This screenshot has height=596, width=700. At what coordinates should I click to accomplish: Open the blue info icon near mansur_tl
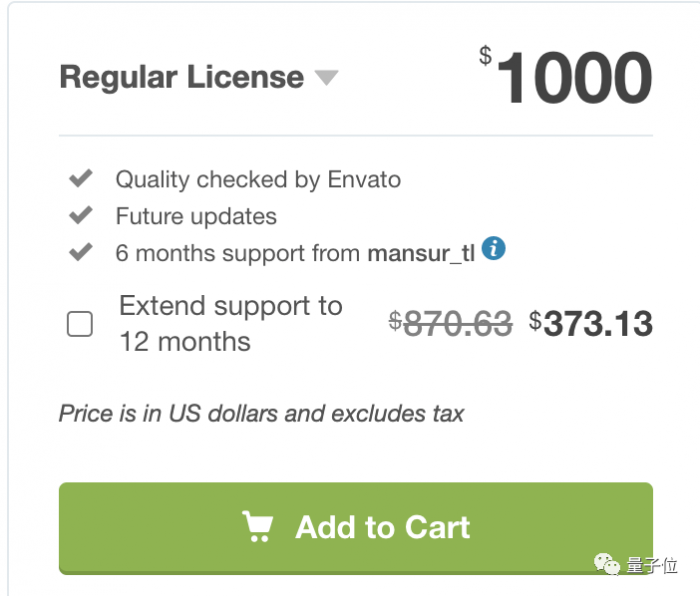click(x=493, y=249)
